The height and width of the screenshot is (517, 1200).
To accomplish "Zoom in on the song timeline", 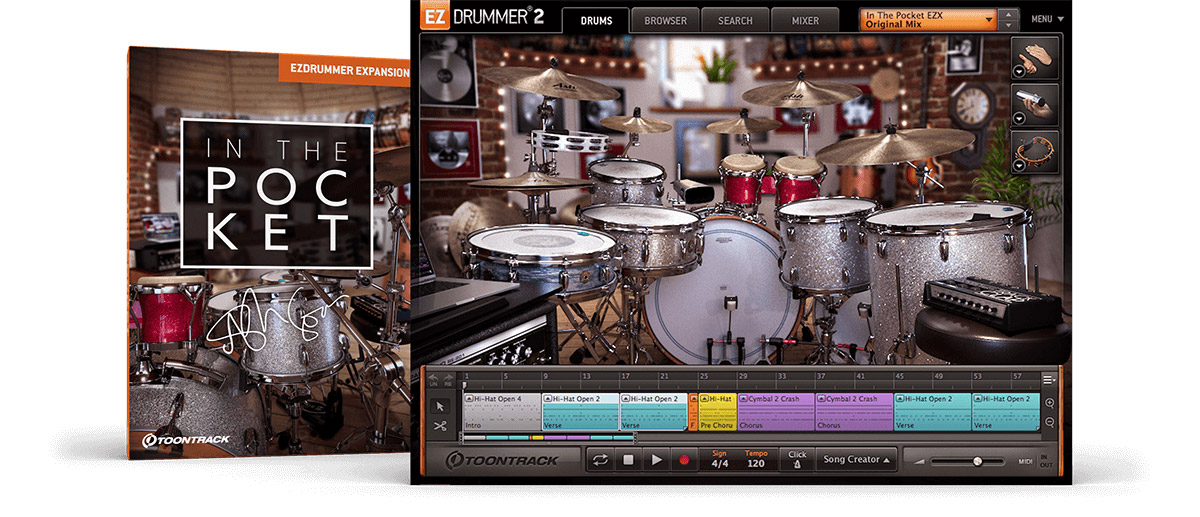I will (1050, 402).
